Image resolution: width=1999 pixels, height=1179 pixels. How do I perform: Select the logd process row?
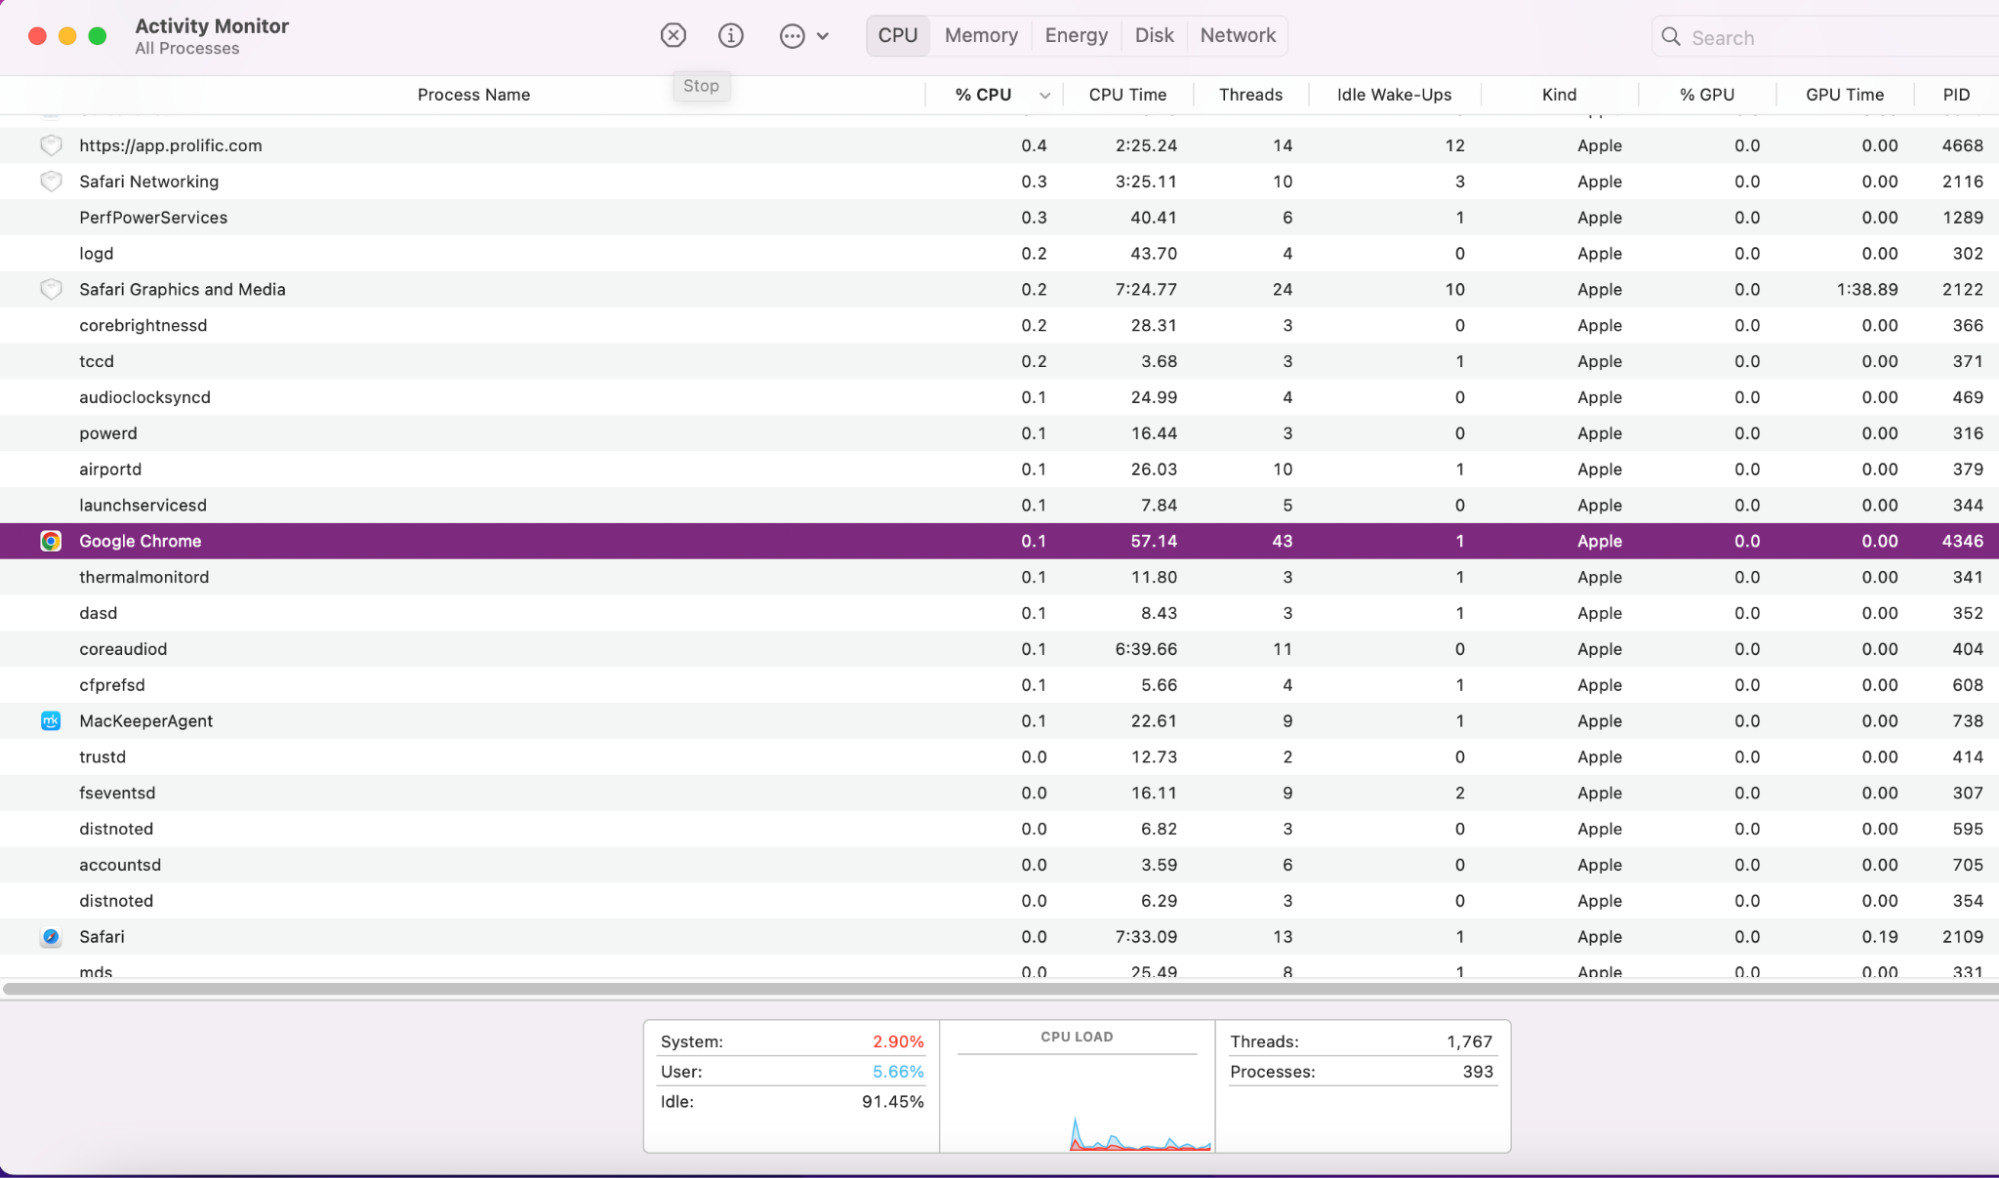pyautogui.click(x=999, y=253)
